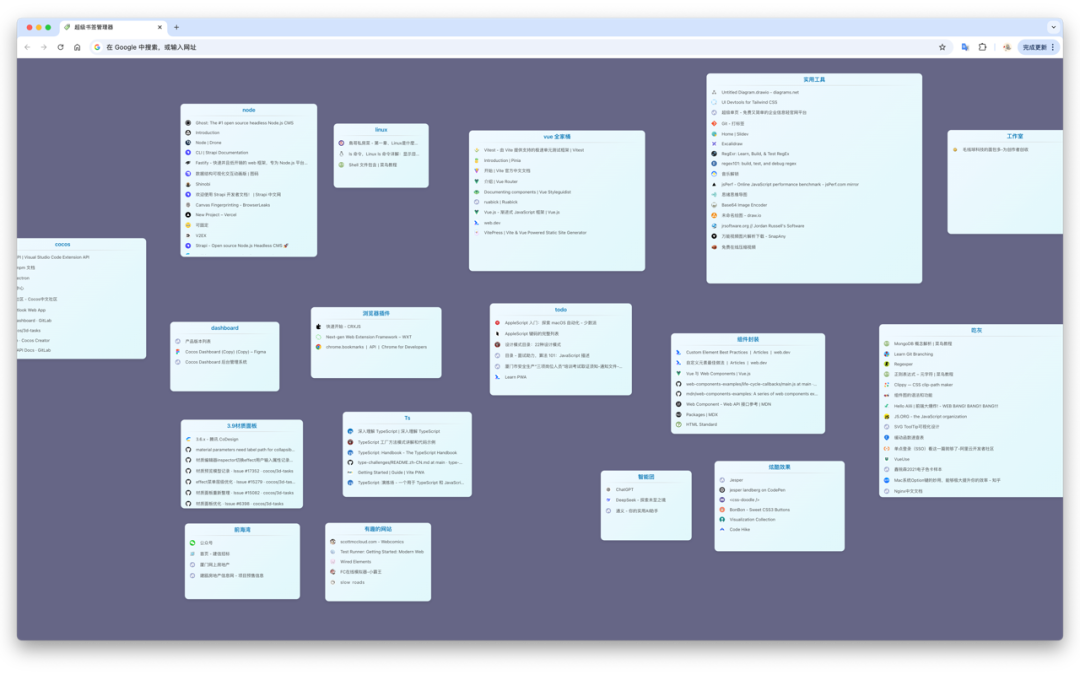Open the V2EX bookmark in node card

pos(201,236)
